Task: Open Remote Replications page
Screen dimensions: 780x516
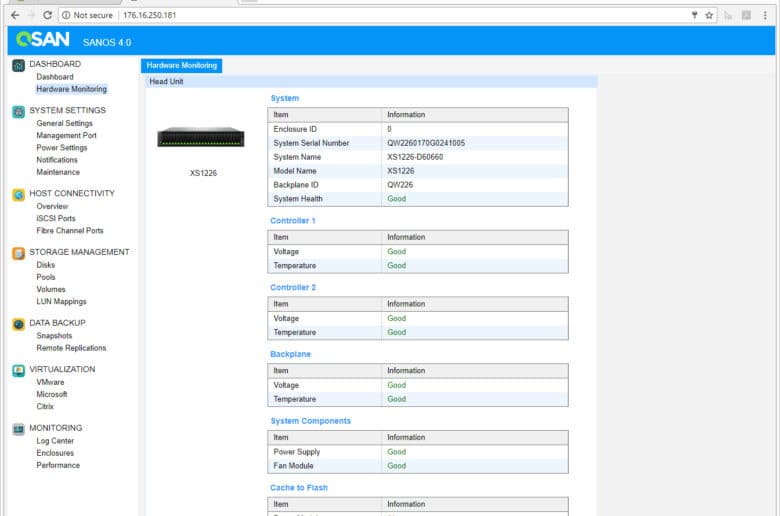Action: 71,348
